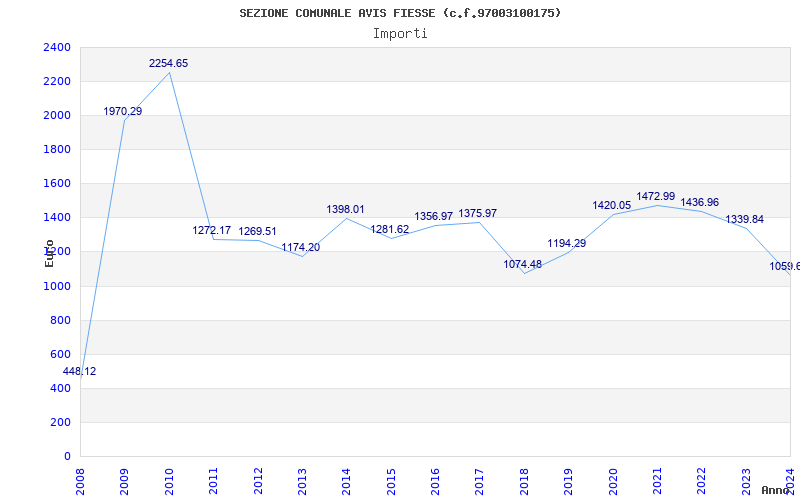Click the x-axis year 2008
The width and height of the screenshot is (800, 500).
click(80, 481)
